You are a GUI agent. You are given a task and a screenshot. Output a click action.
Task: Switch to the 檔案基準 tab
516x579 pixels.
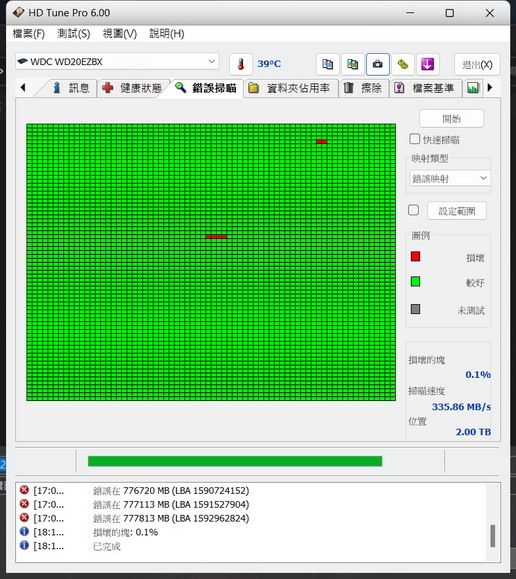(x=426, y=88)
